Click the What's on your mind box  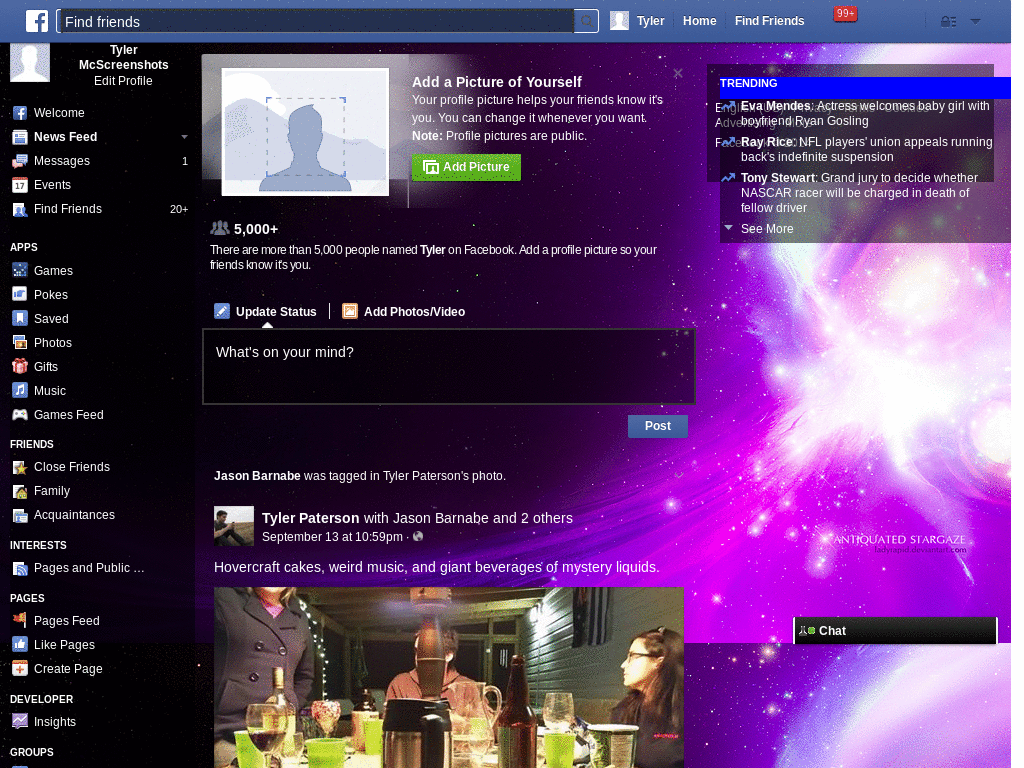point(449,366)
